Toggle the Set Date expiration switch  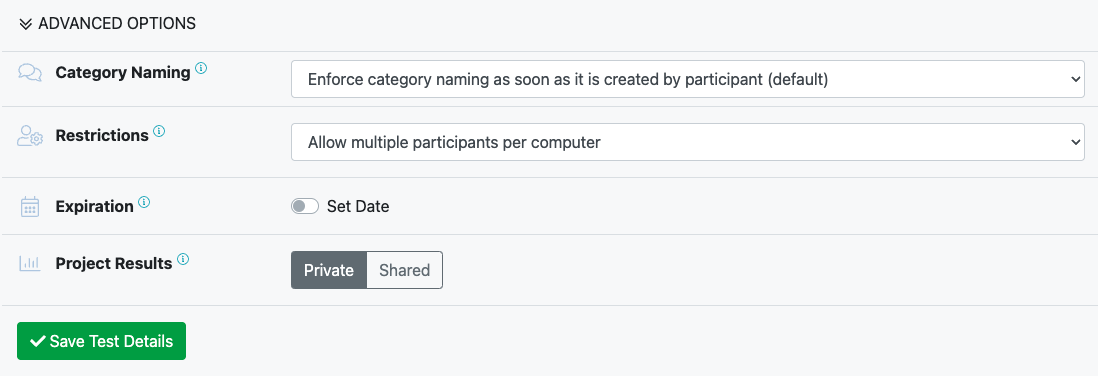point(305,206)
